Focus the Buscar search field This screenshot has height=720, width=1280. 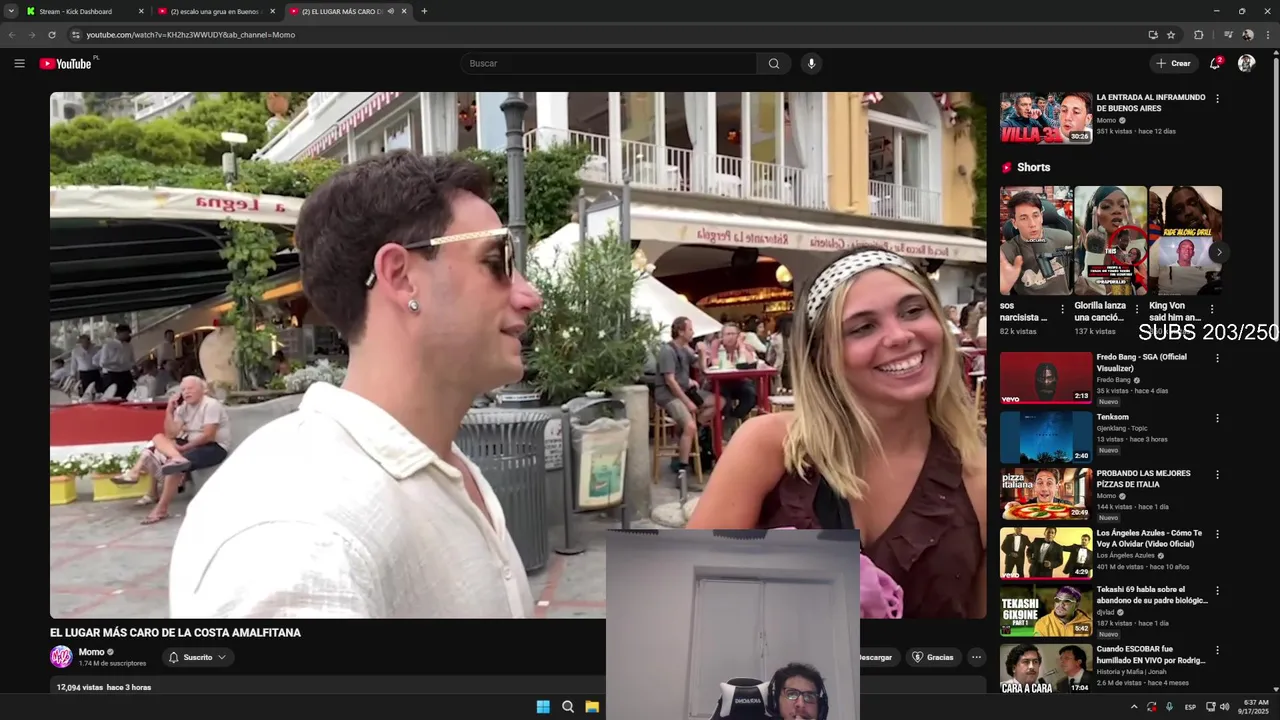609,63
